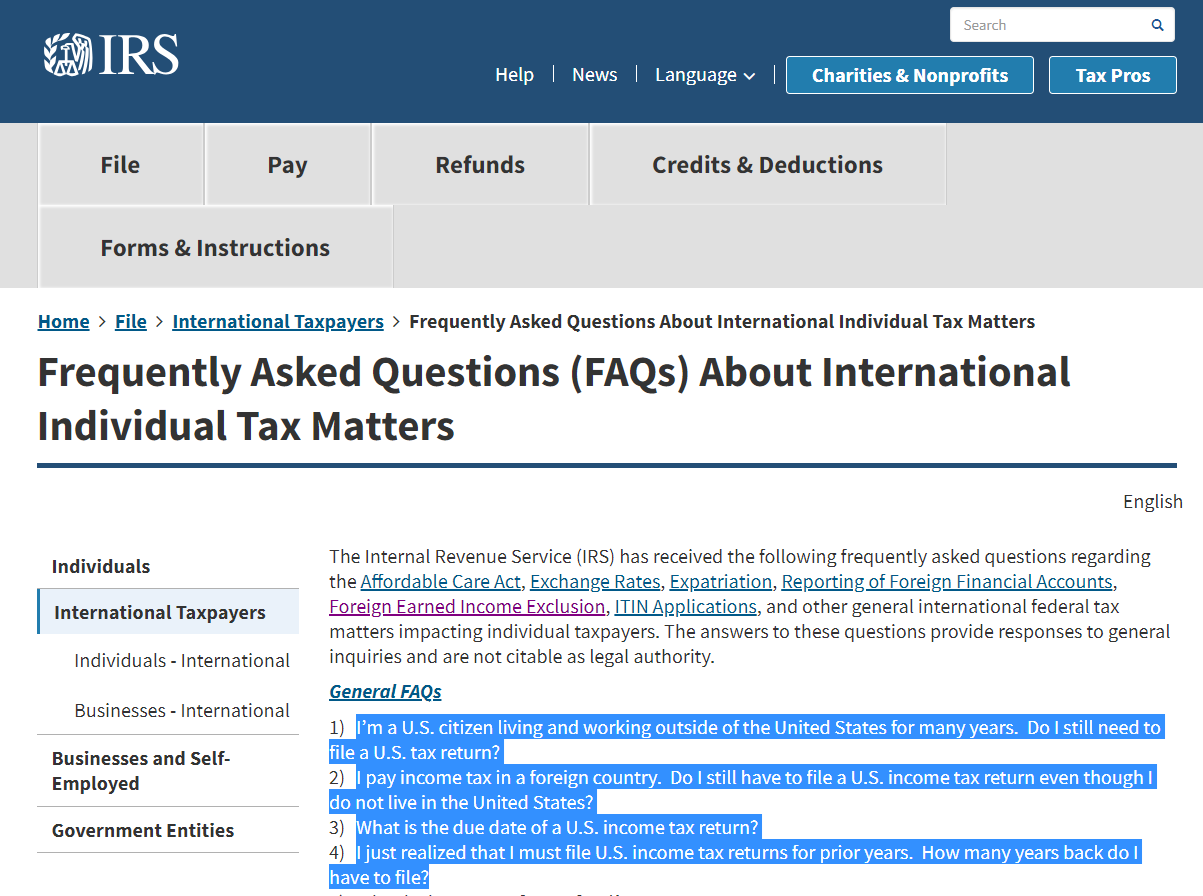The image size is (1203, 896).
Task: Switch to the Refunds tab
Action: click(x=480, y=164)
